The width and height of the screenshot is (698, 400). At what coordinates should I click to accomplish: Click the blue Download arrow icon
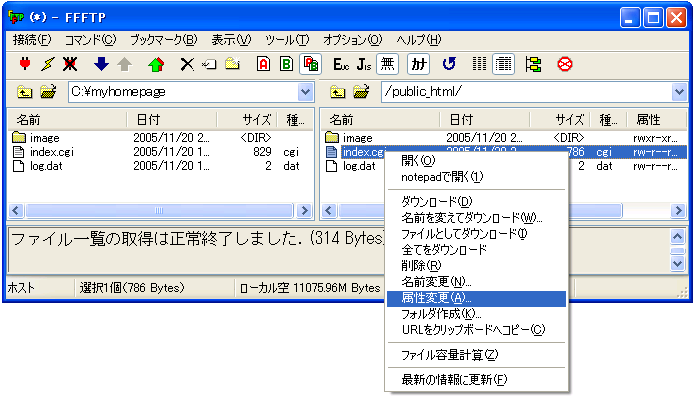point(101,64)
